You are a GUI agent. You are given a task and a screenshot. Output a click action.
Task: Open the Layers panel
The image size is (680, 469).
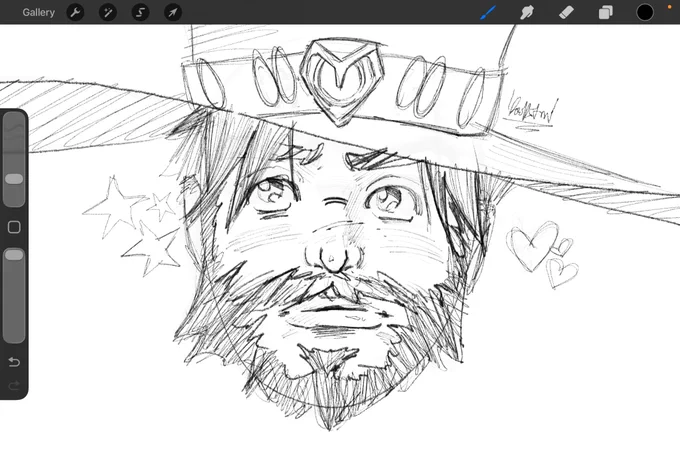point(605,12)
